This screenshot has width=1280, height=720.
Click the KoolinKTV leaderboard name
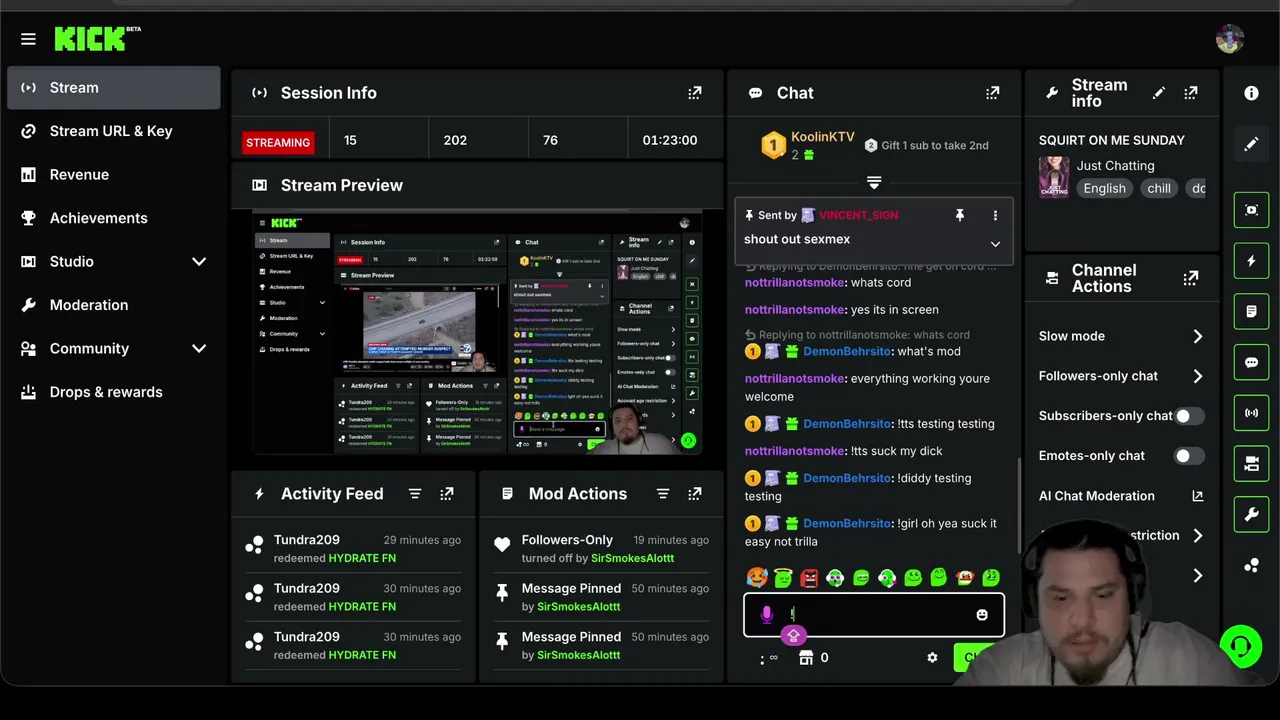822,137
